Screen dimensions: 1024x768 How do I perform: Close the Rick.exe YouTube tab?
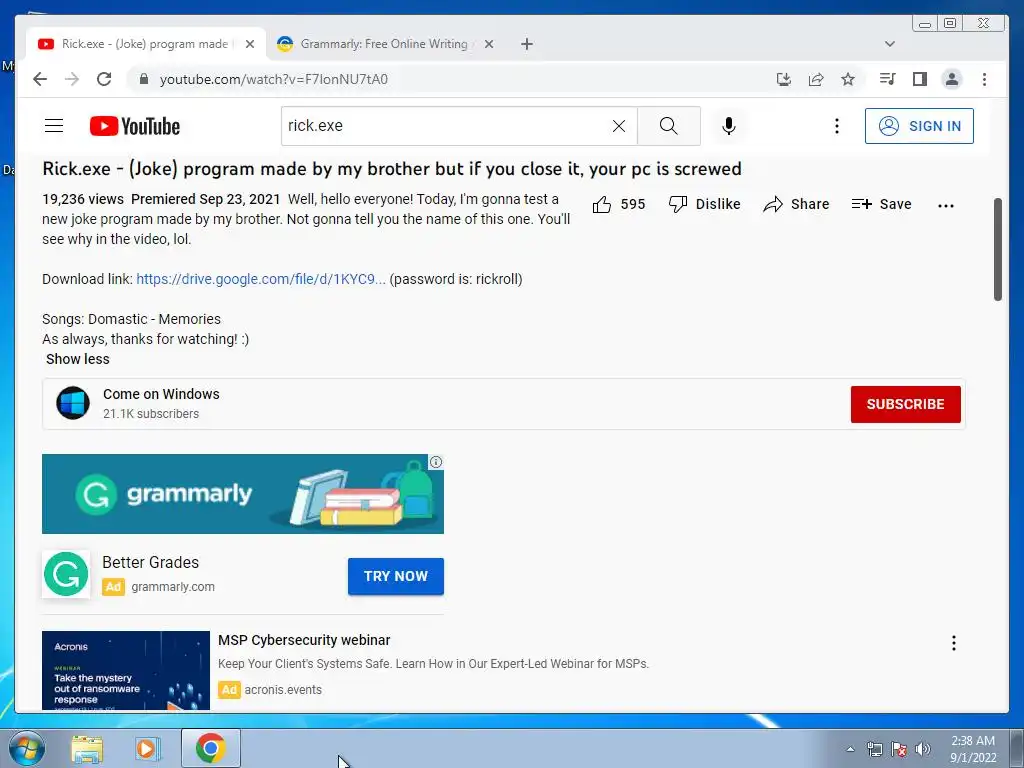(249, 44)
